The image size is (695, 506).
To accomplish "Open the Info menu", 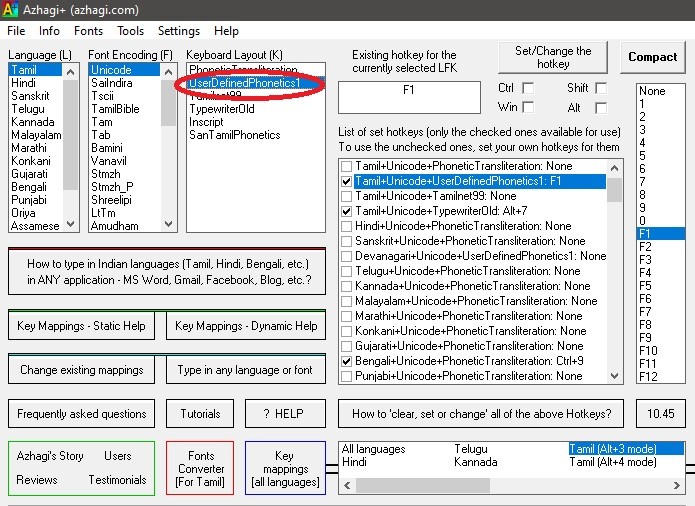I will (49, 31).
